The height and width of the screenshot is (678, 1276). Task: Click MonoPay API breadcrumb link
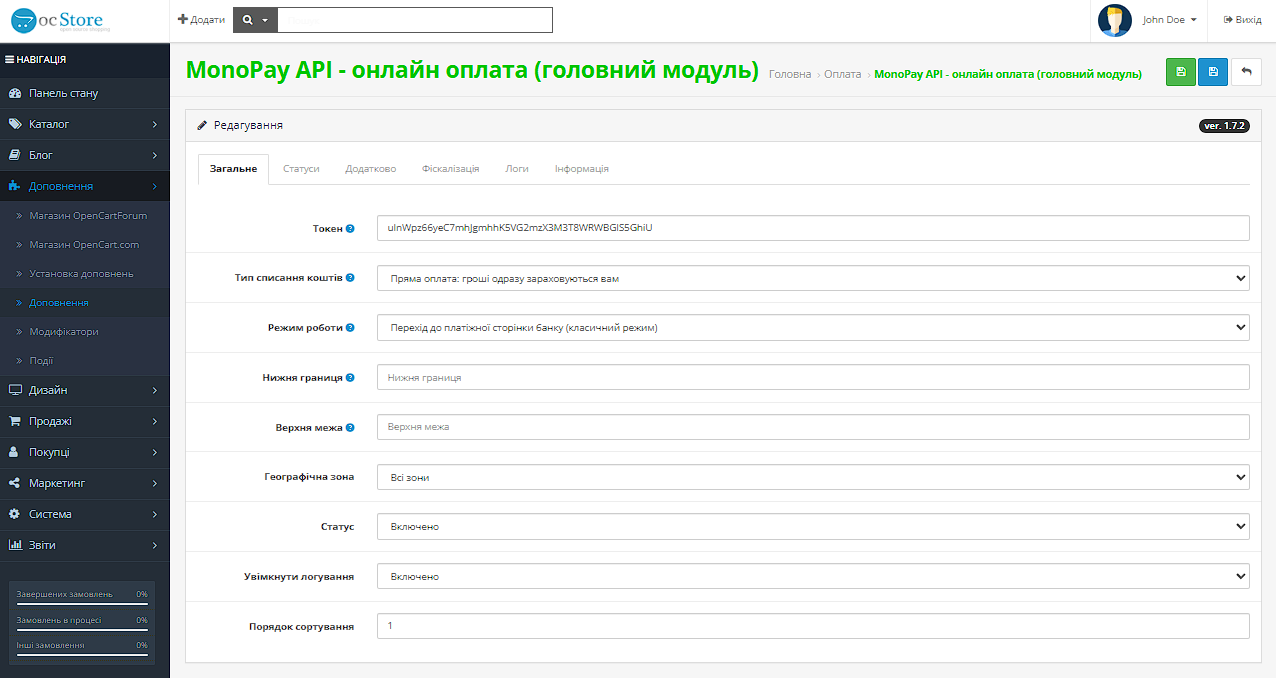(1008, 74)
